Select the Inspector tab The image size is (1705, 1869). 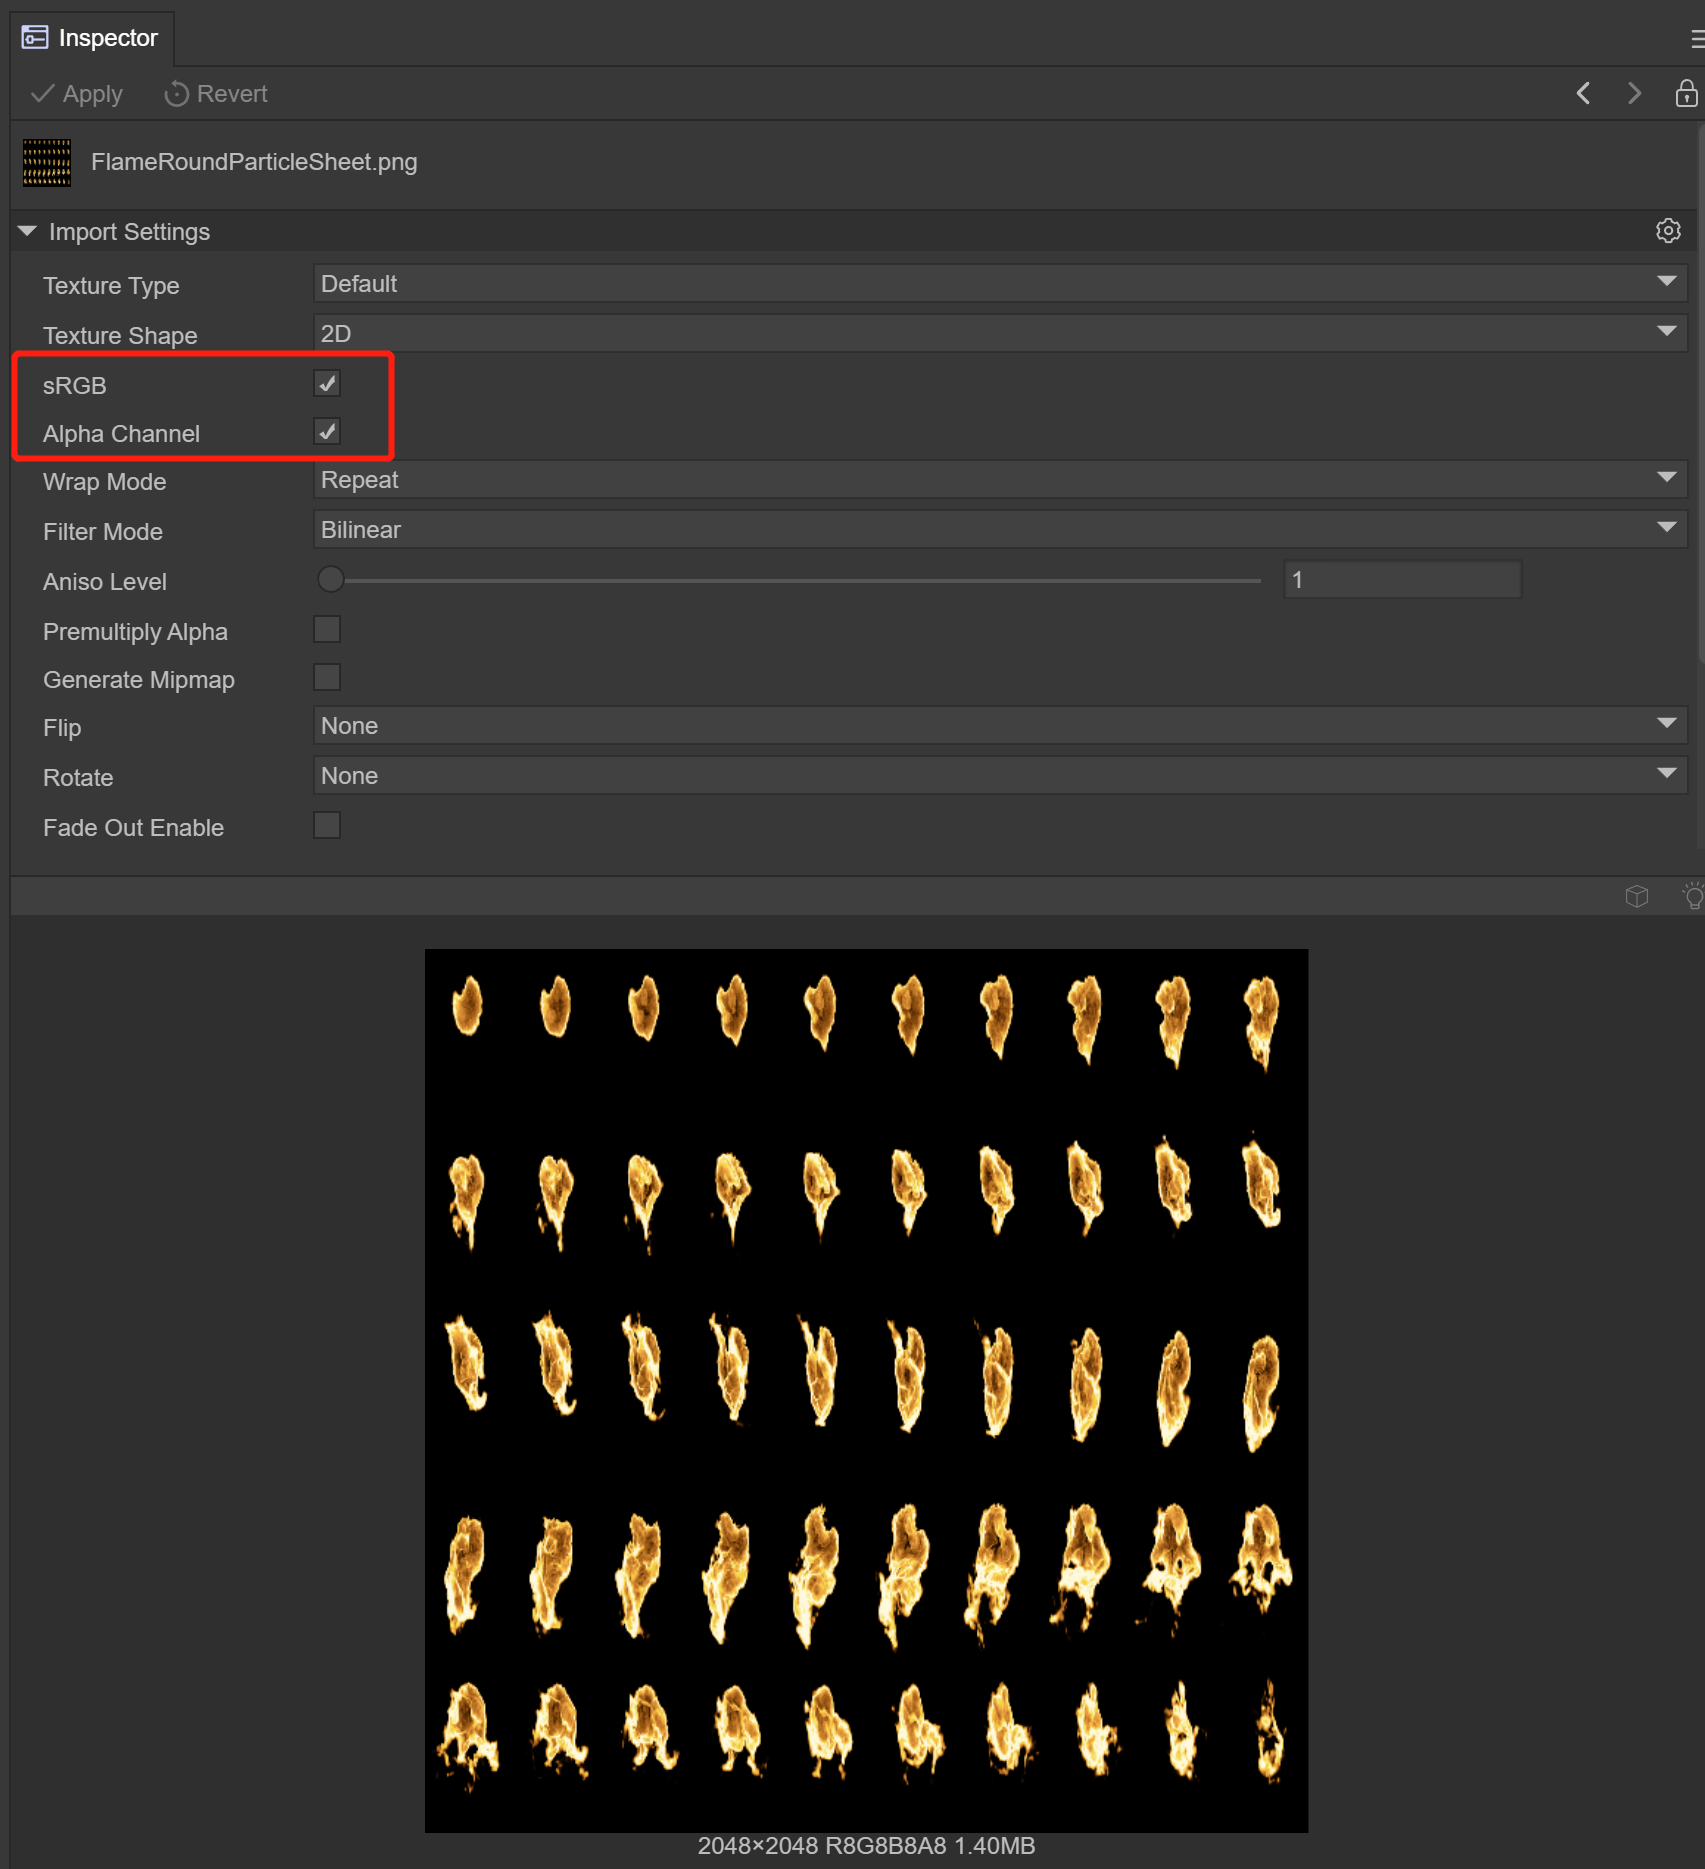click(92, 38)
